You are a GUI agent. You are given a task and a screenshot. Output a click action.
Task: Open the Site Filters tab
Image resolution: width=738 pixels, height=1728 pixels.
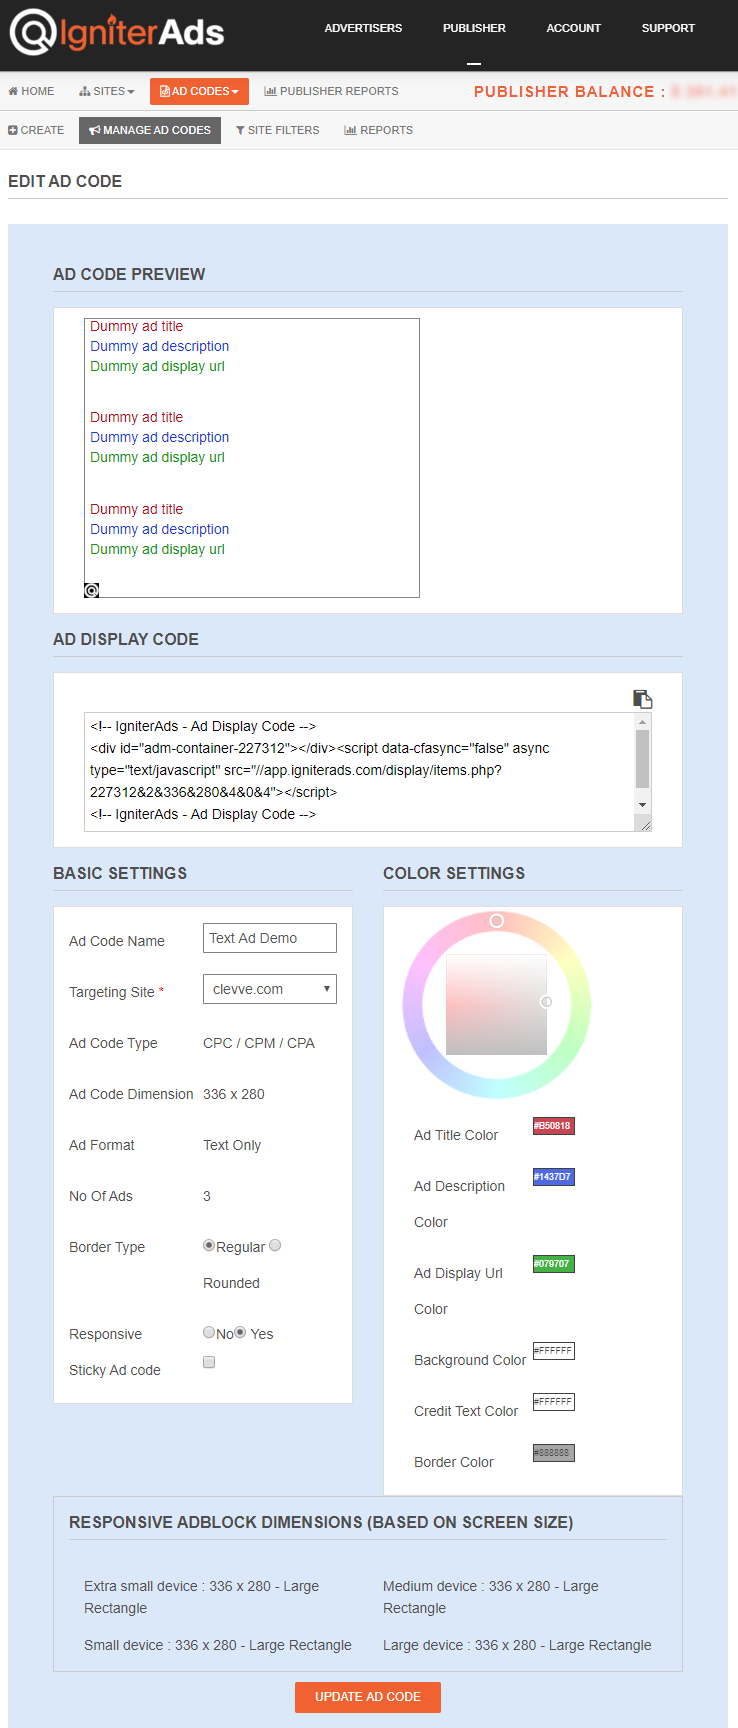tap(277, 130)
